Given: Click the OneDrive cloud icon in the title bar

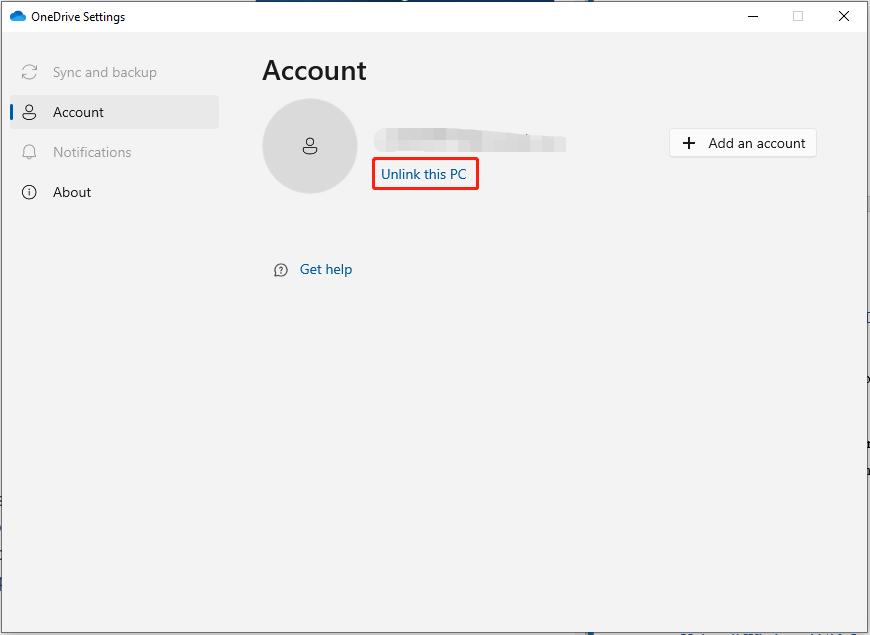Looking at the screenshot, I should click(x=17, y=16).
